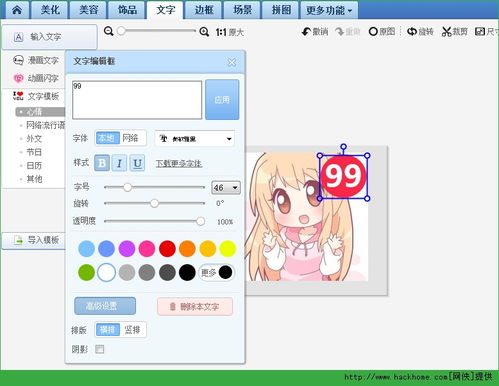The height and width of the screenshot is (386, 499).
Task: Pick the light blue color swatch
Action: coord(86,249)
